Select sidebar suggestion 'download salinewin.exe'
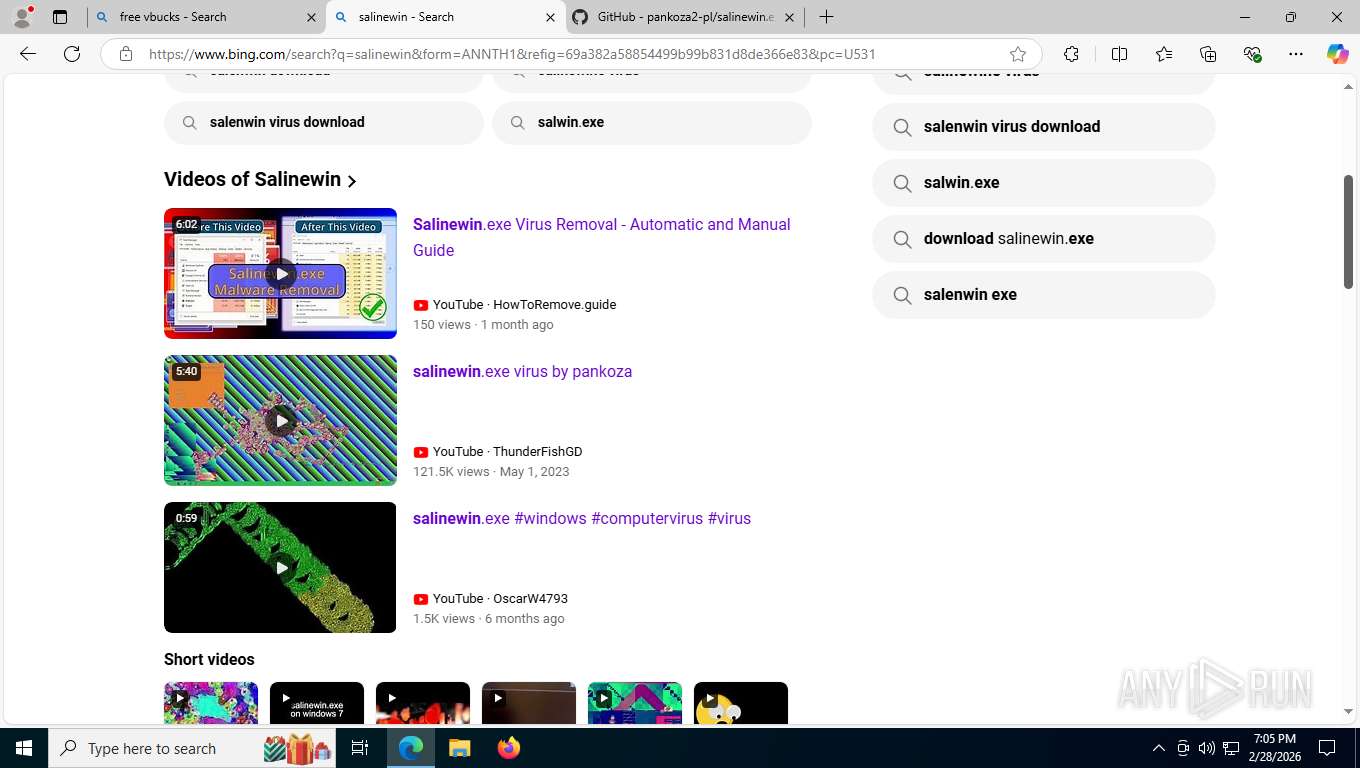 1044,239
